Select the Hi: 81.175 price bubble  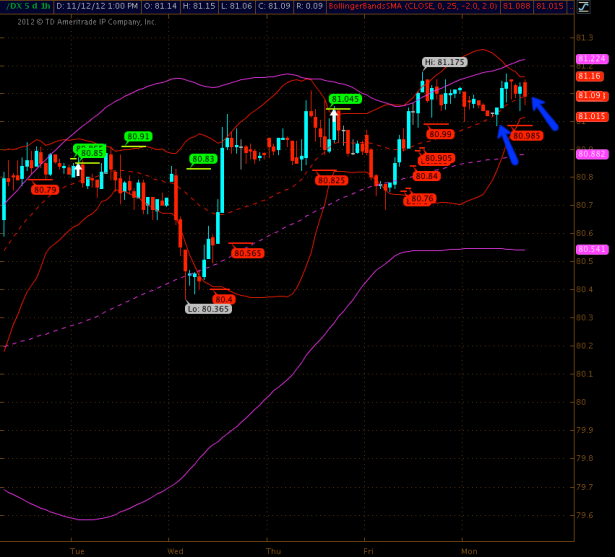(x=444, y=62)
